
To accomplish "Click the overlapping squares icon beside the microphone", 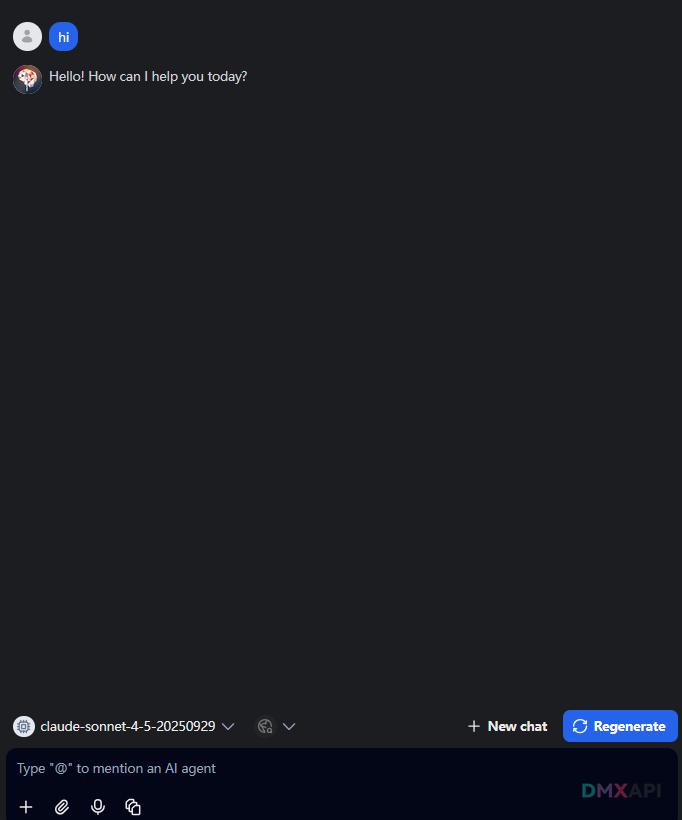I will pyautogui.click(x=133, y=807).
